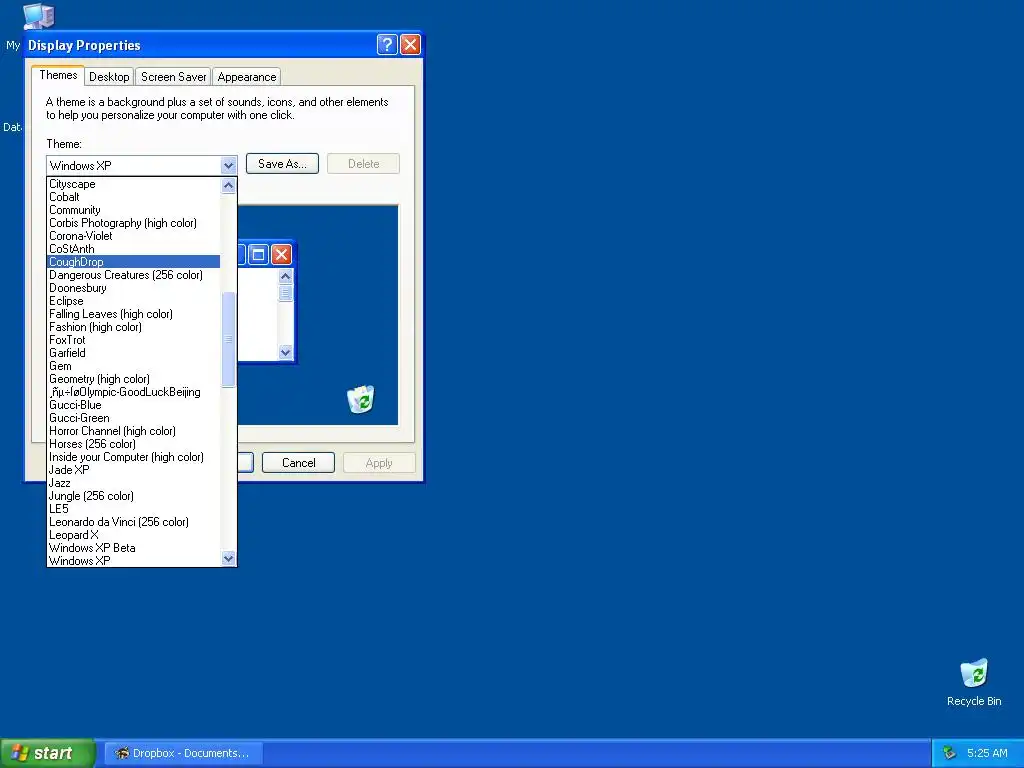Select Horses (256 color) theme
Screen dimensions: 1024x768
134,444
